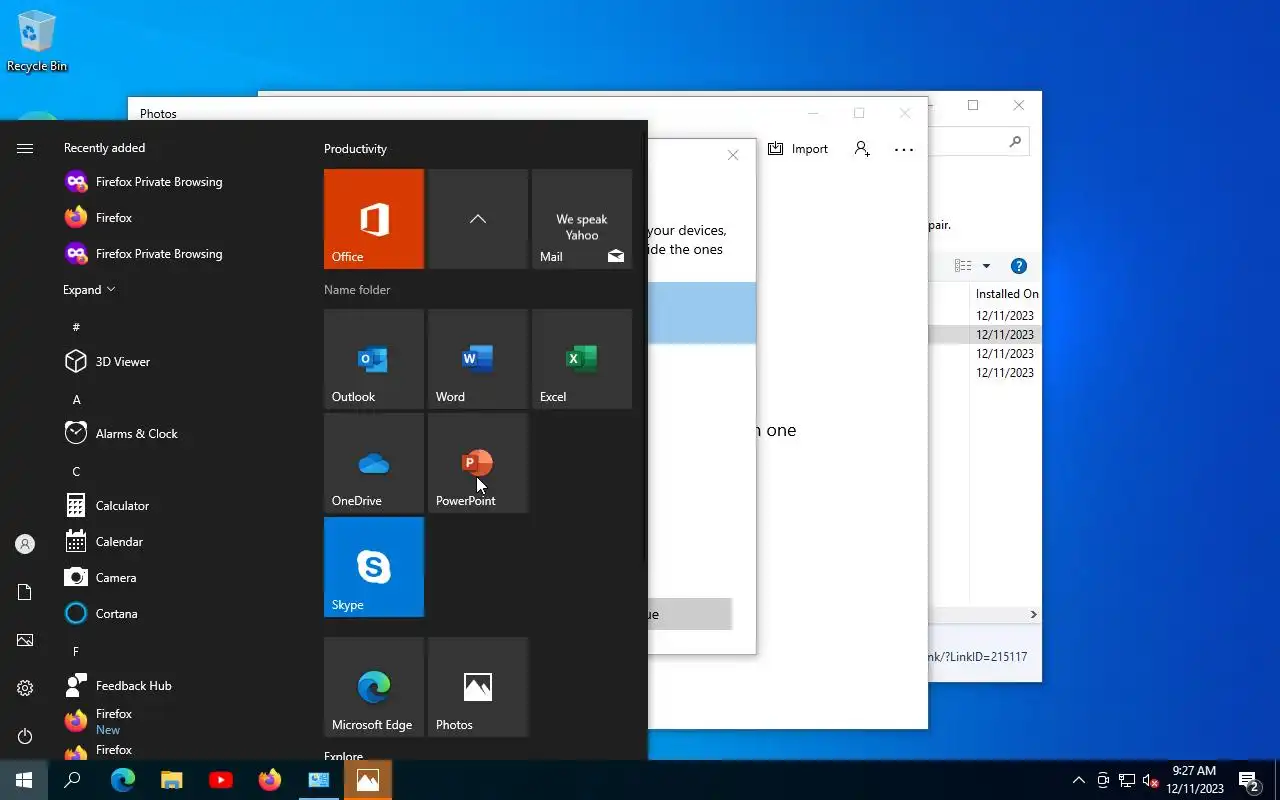This screenshot has height=800, width=1280.
Task: Open the Photos tile
Action: click(x=478, y=687)
